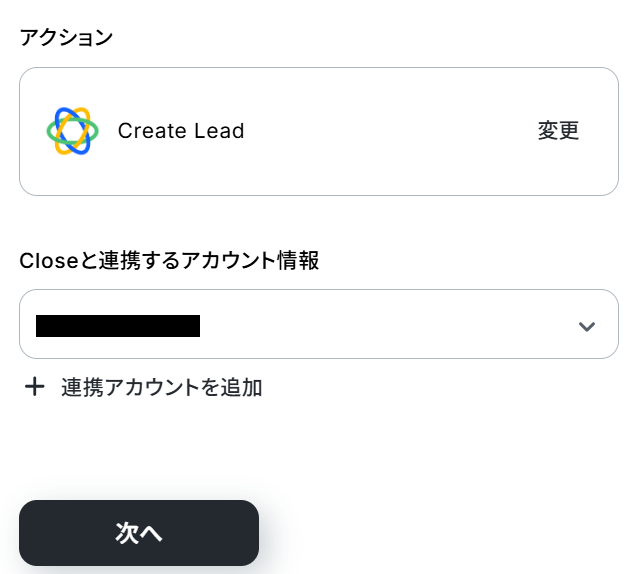Click the アクション section heading
The height and width of the screenshot is (574, 632).
(x=66, y=37)
